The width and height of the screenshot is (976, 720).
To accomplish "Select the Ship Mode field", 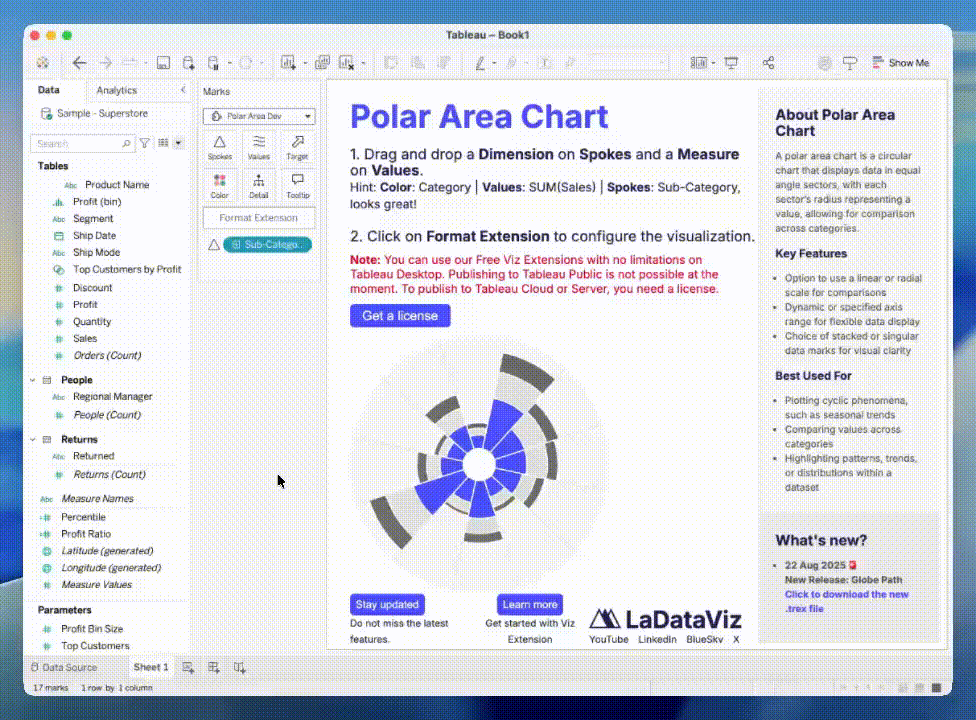I will coord(96,252).
